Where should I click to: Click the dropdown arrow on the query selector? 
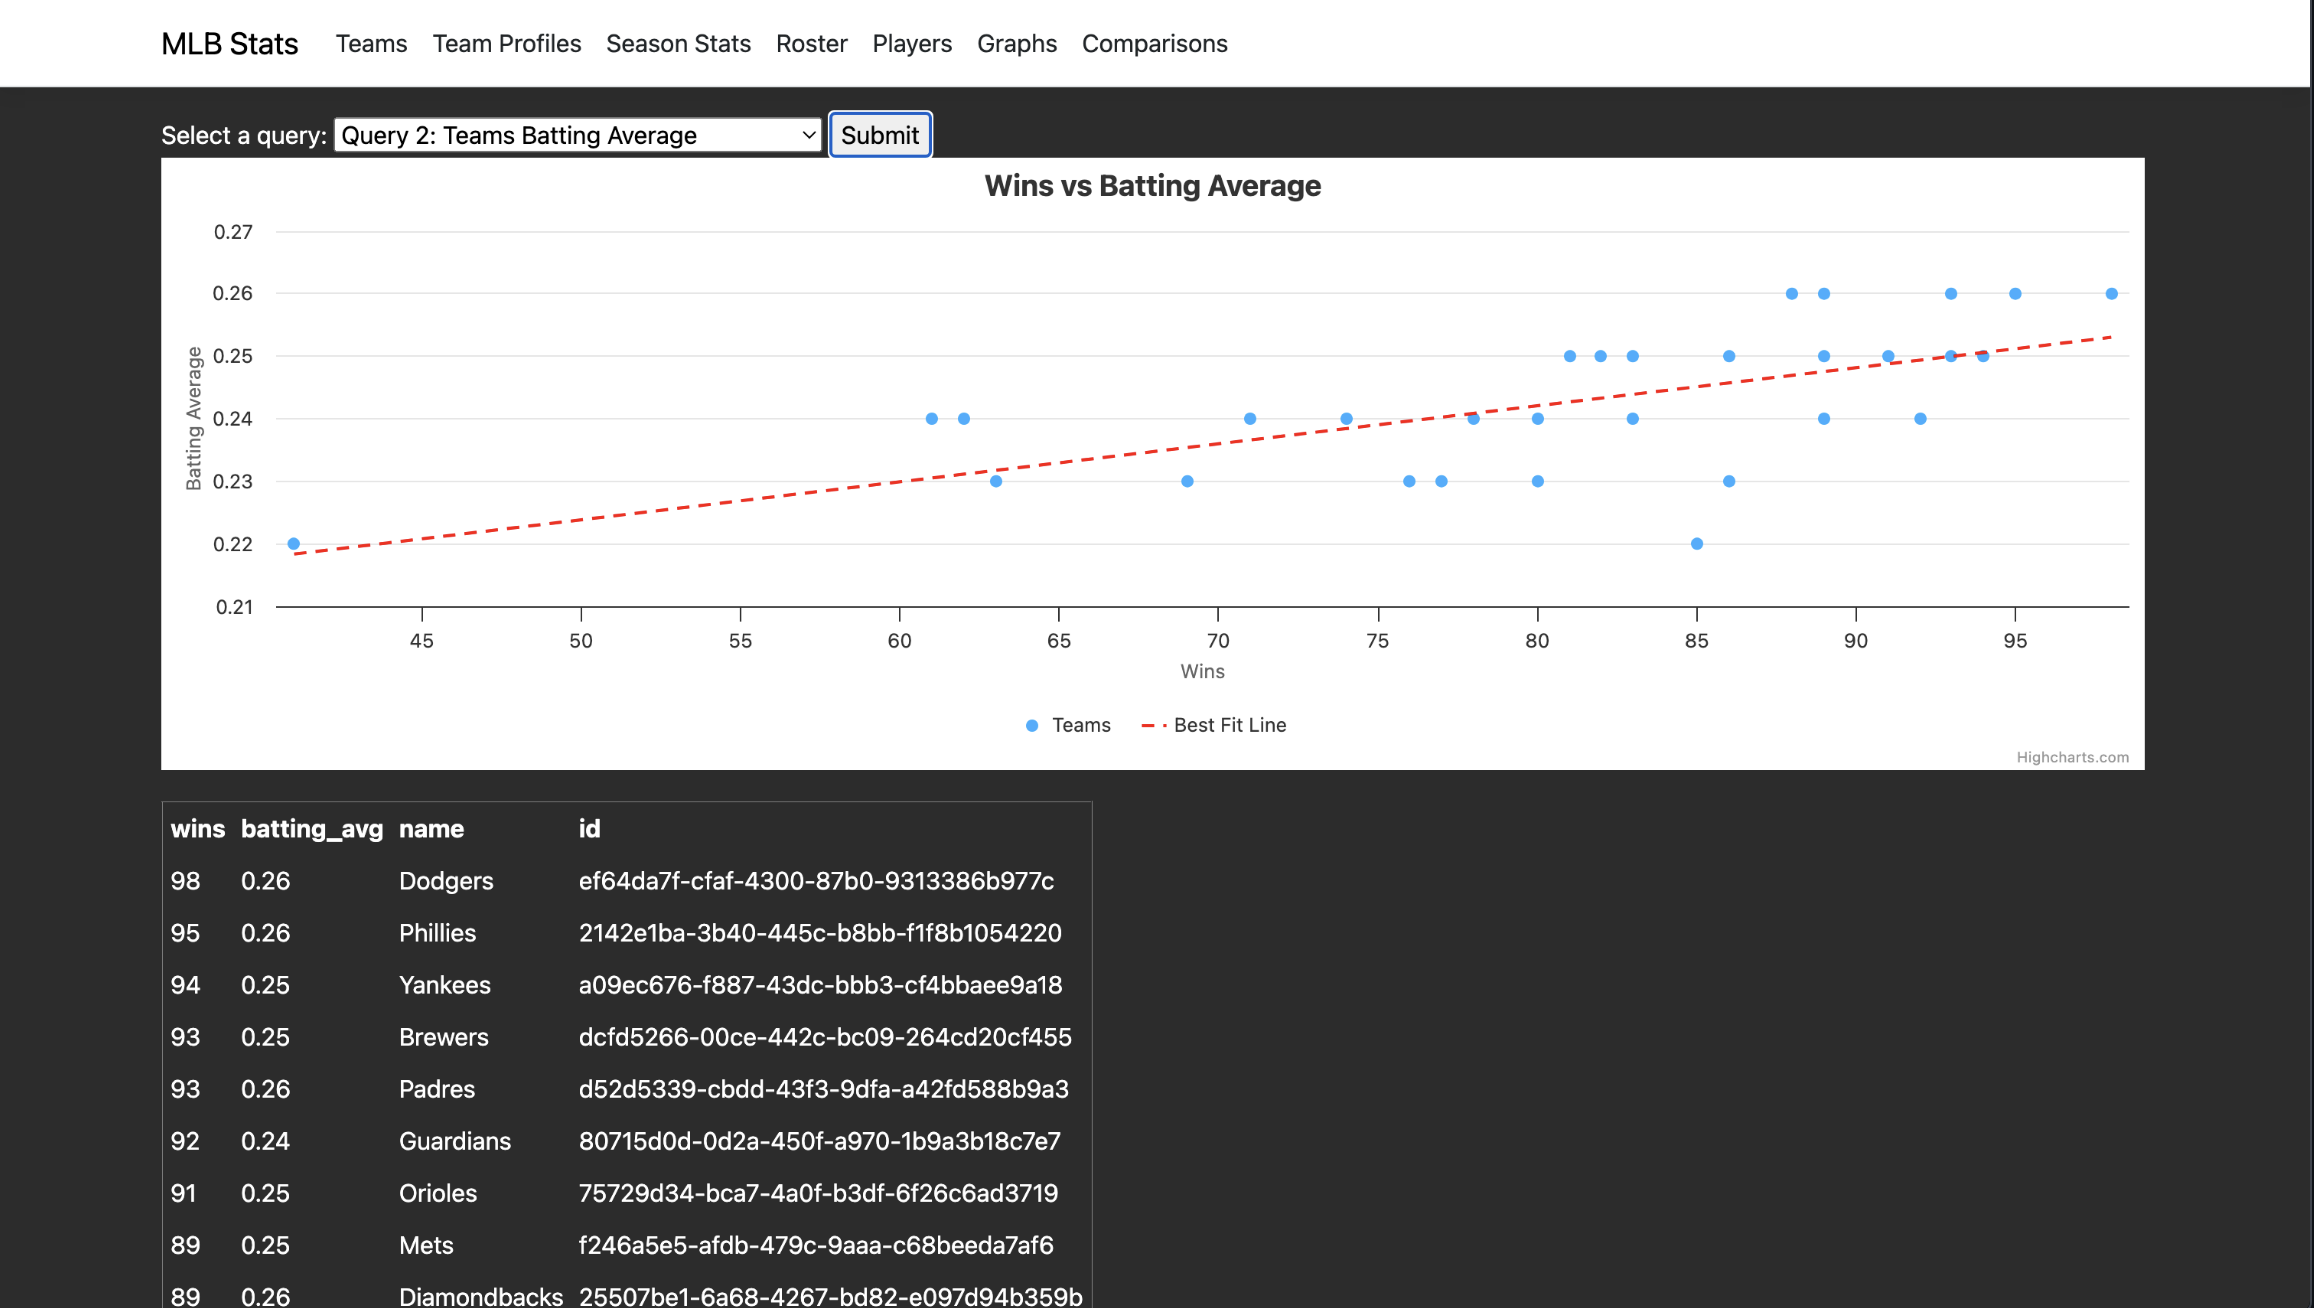806,134
